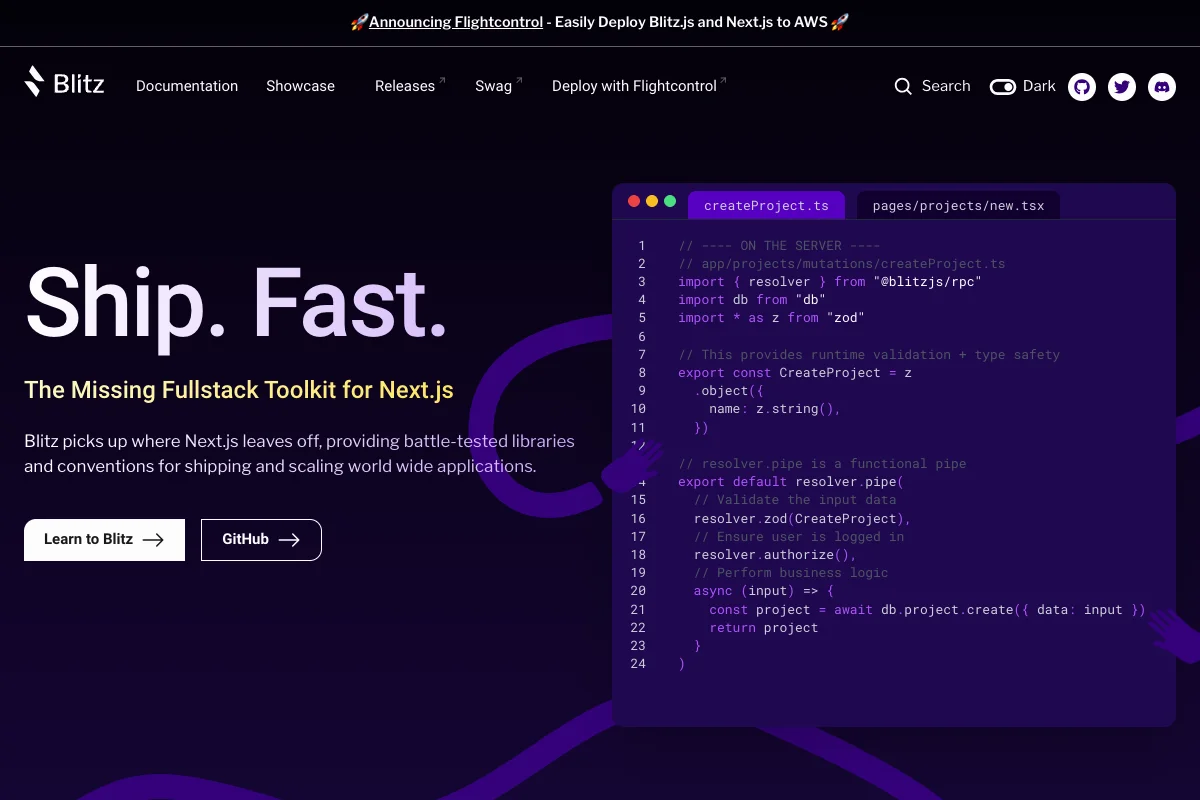
Task: Click the search magnifier icon
Action: pyautogui.click(x=903, y=86)
